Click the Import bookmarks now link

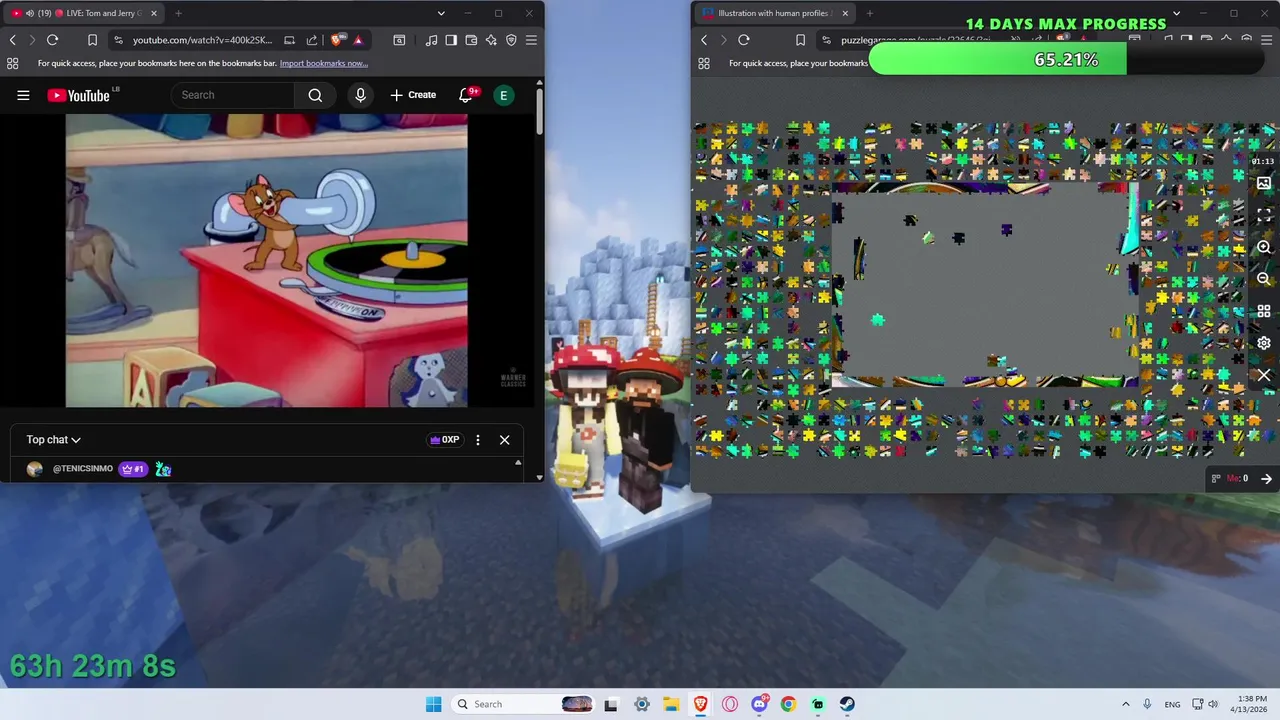323,63
